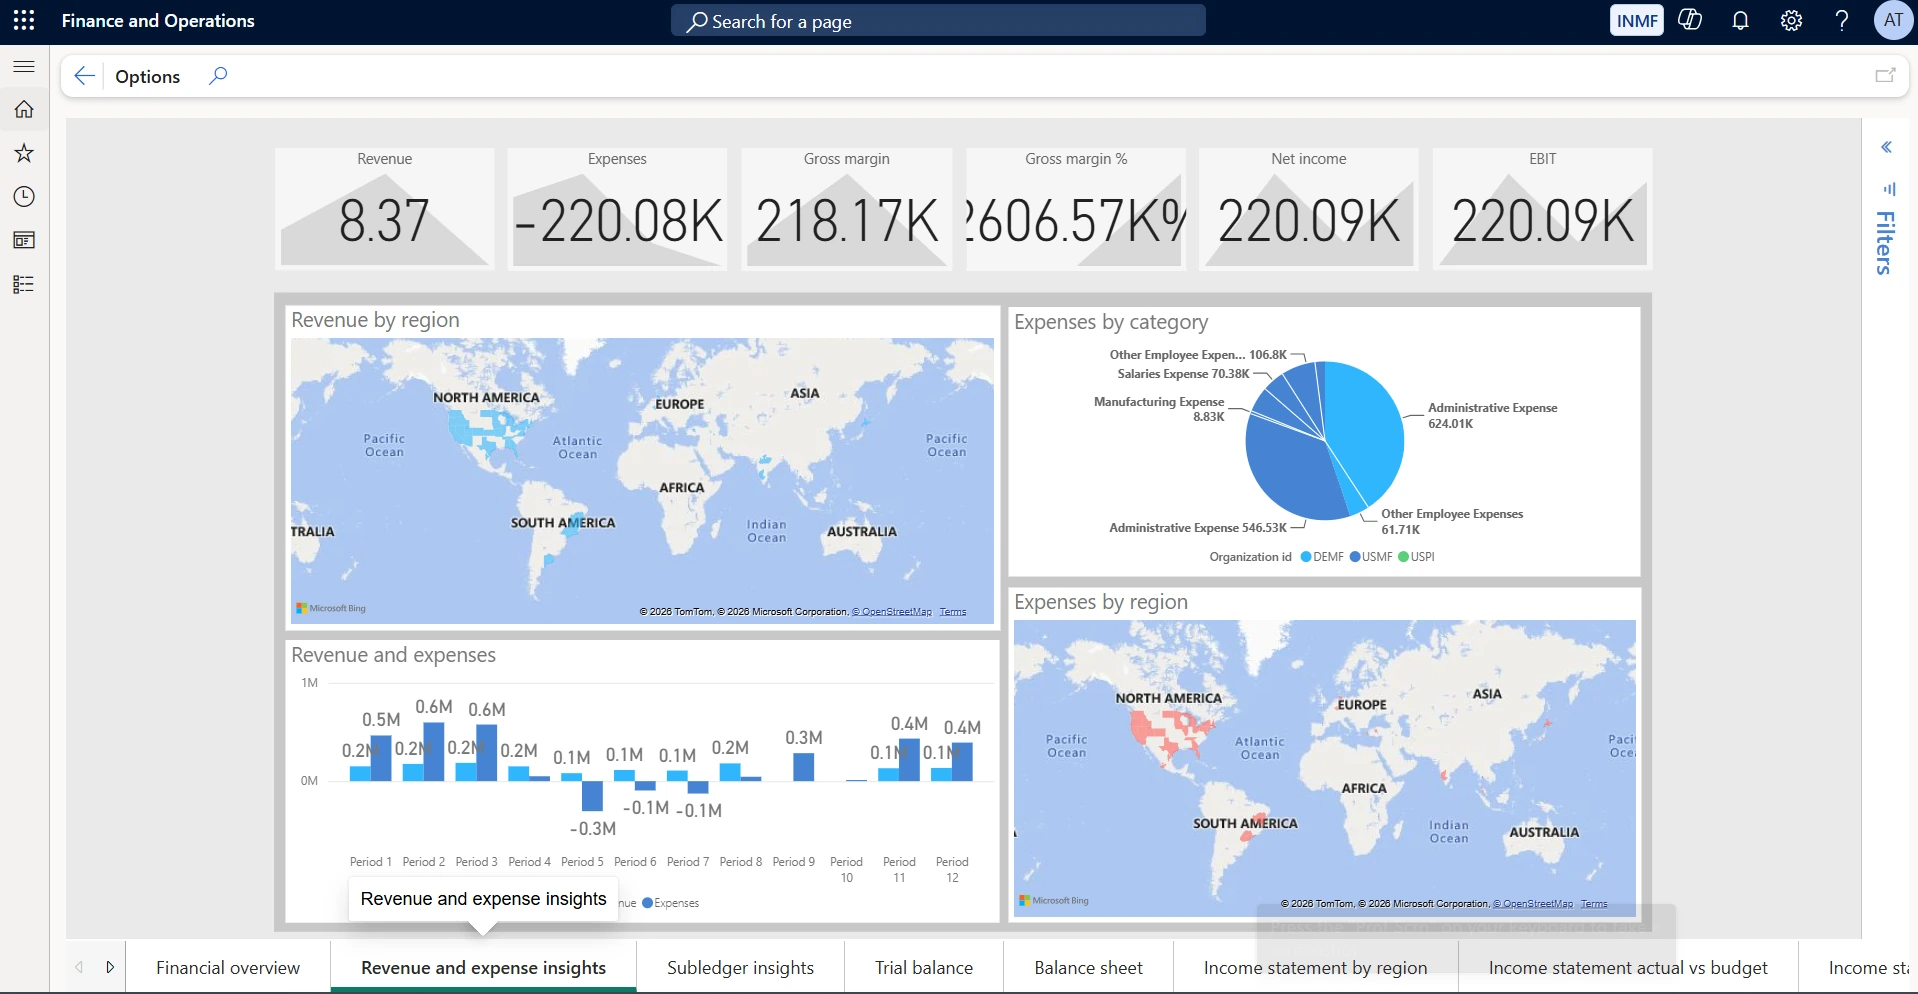The height and width of the screenshot is (994, 1918).
Task: Open page in new window icon
Action: pos(1885,76)
